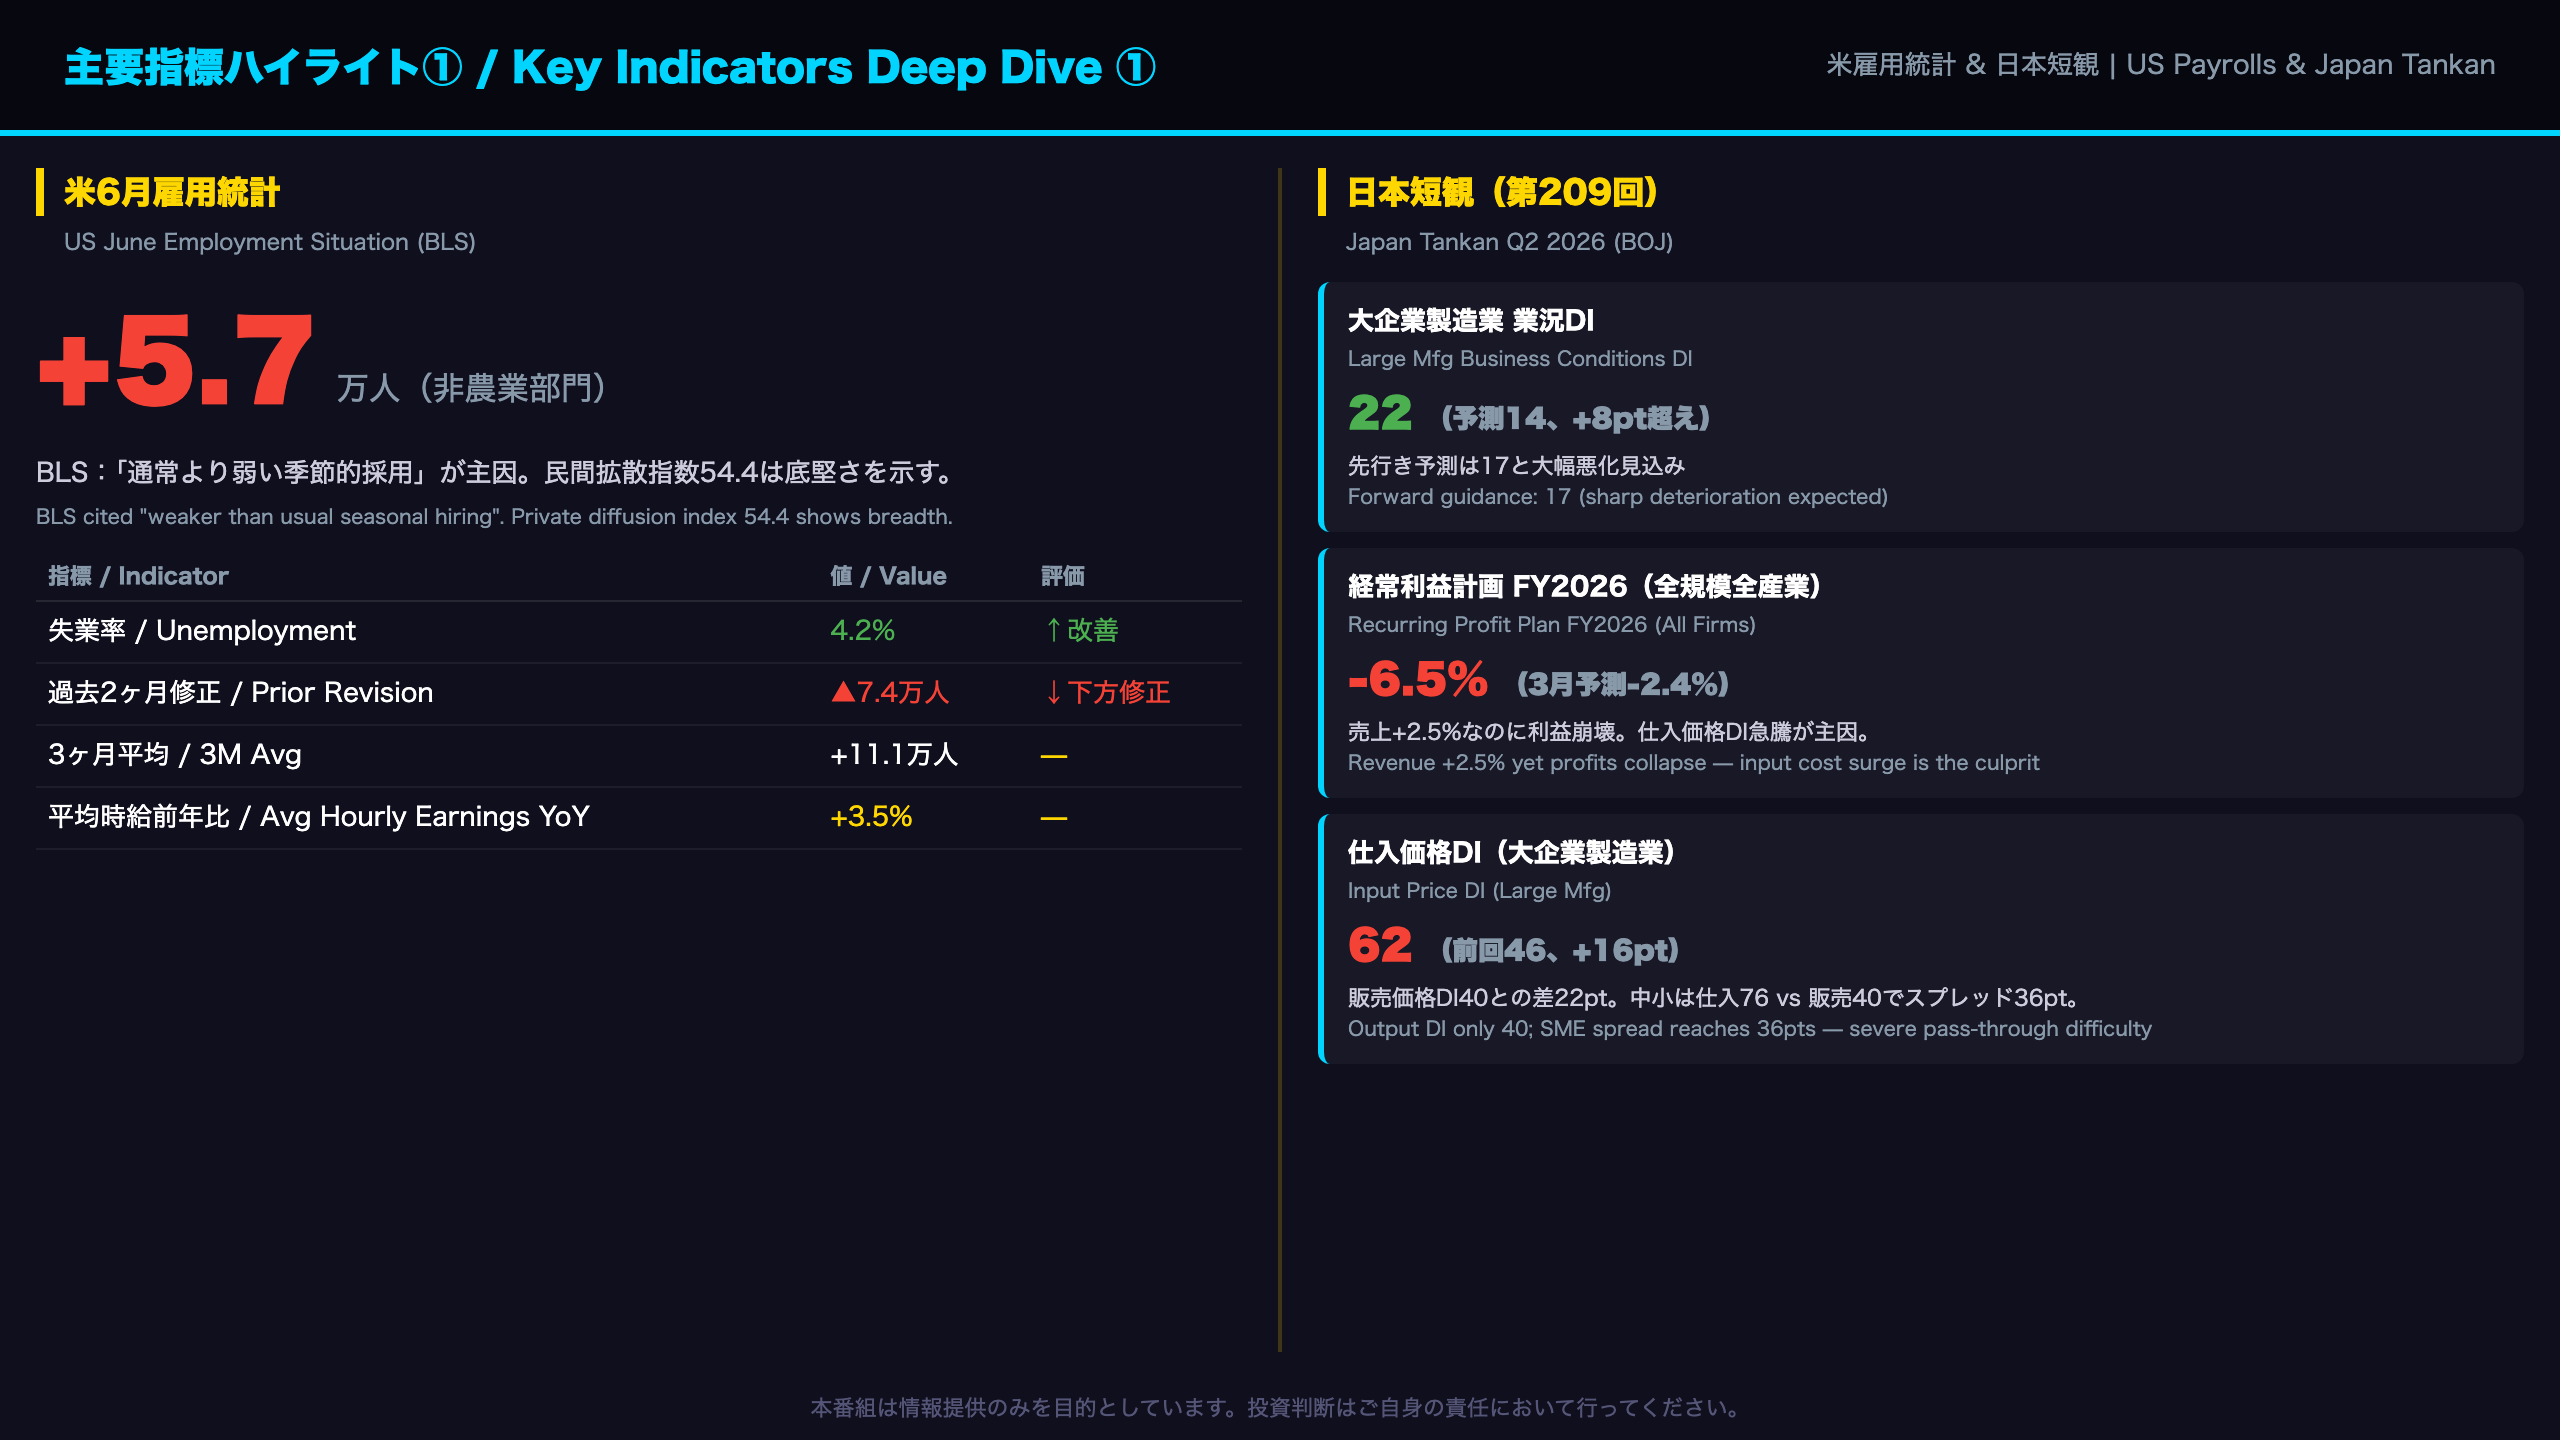Viewport: 2560px width, 1440px height.
Task: Click the '値 / Value' column header
Action: click(888, 576)
